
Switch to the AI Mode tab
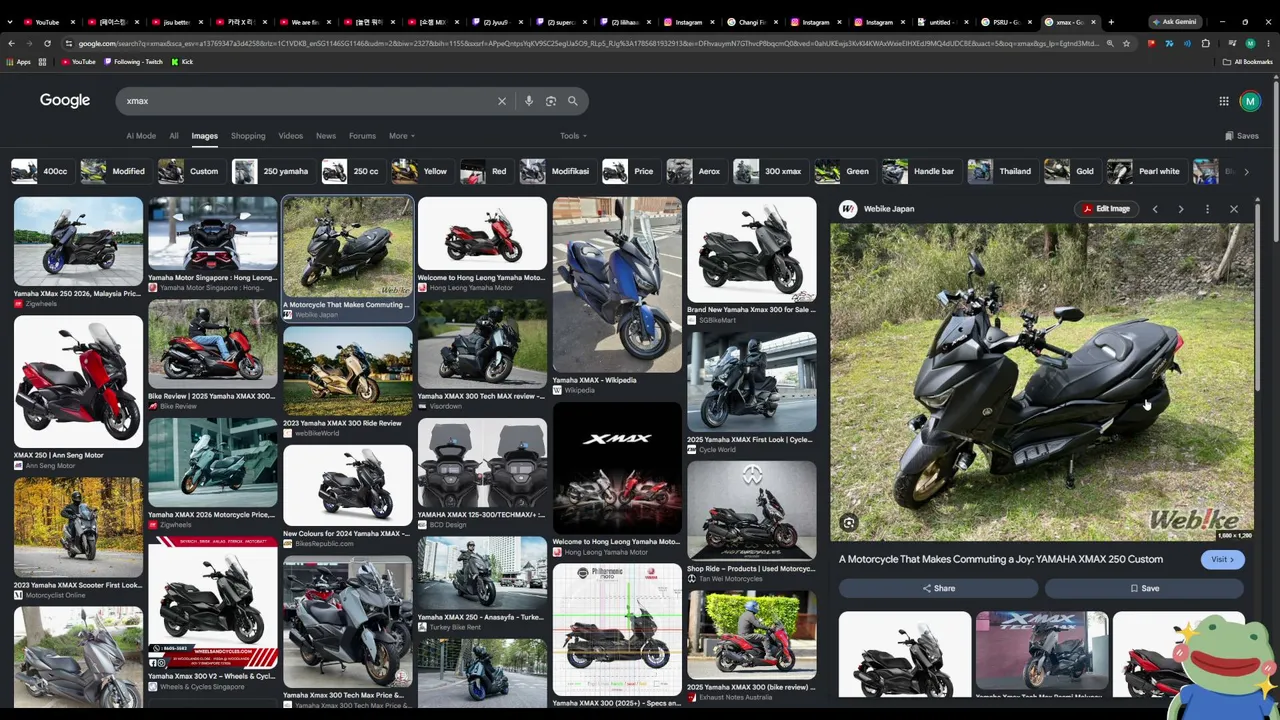click(141, 136)
